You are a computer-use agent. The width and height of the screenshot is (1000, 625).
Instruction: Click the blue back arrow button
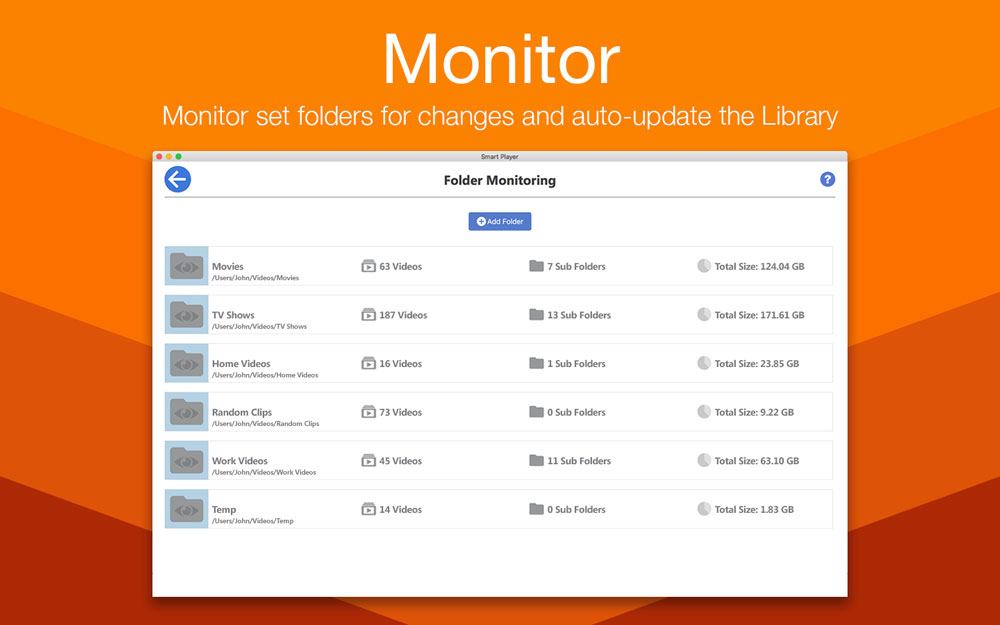coord(178,180)
